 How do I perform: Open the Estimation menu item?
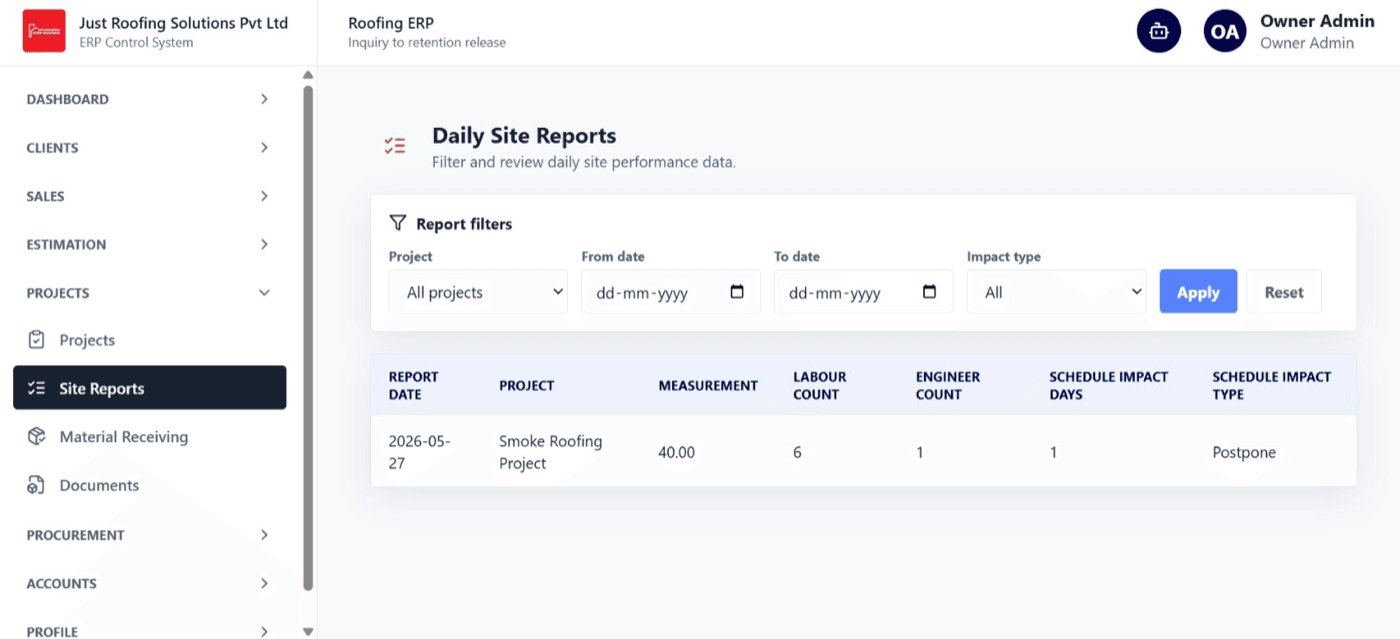point(149,244)
